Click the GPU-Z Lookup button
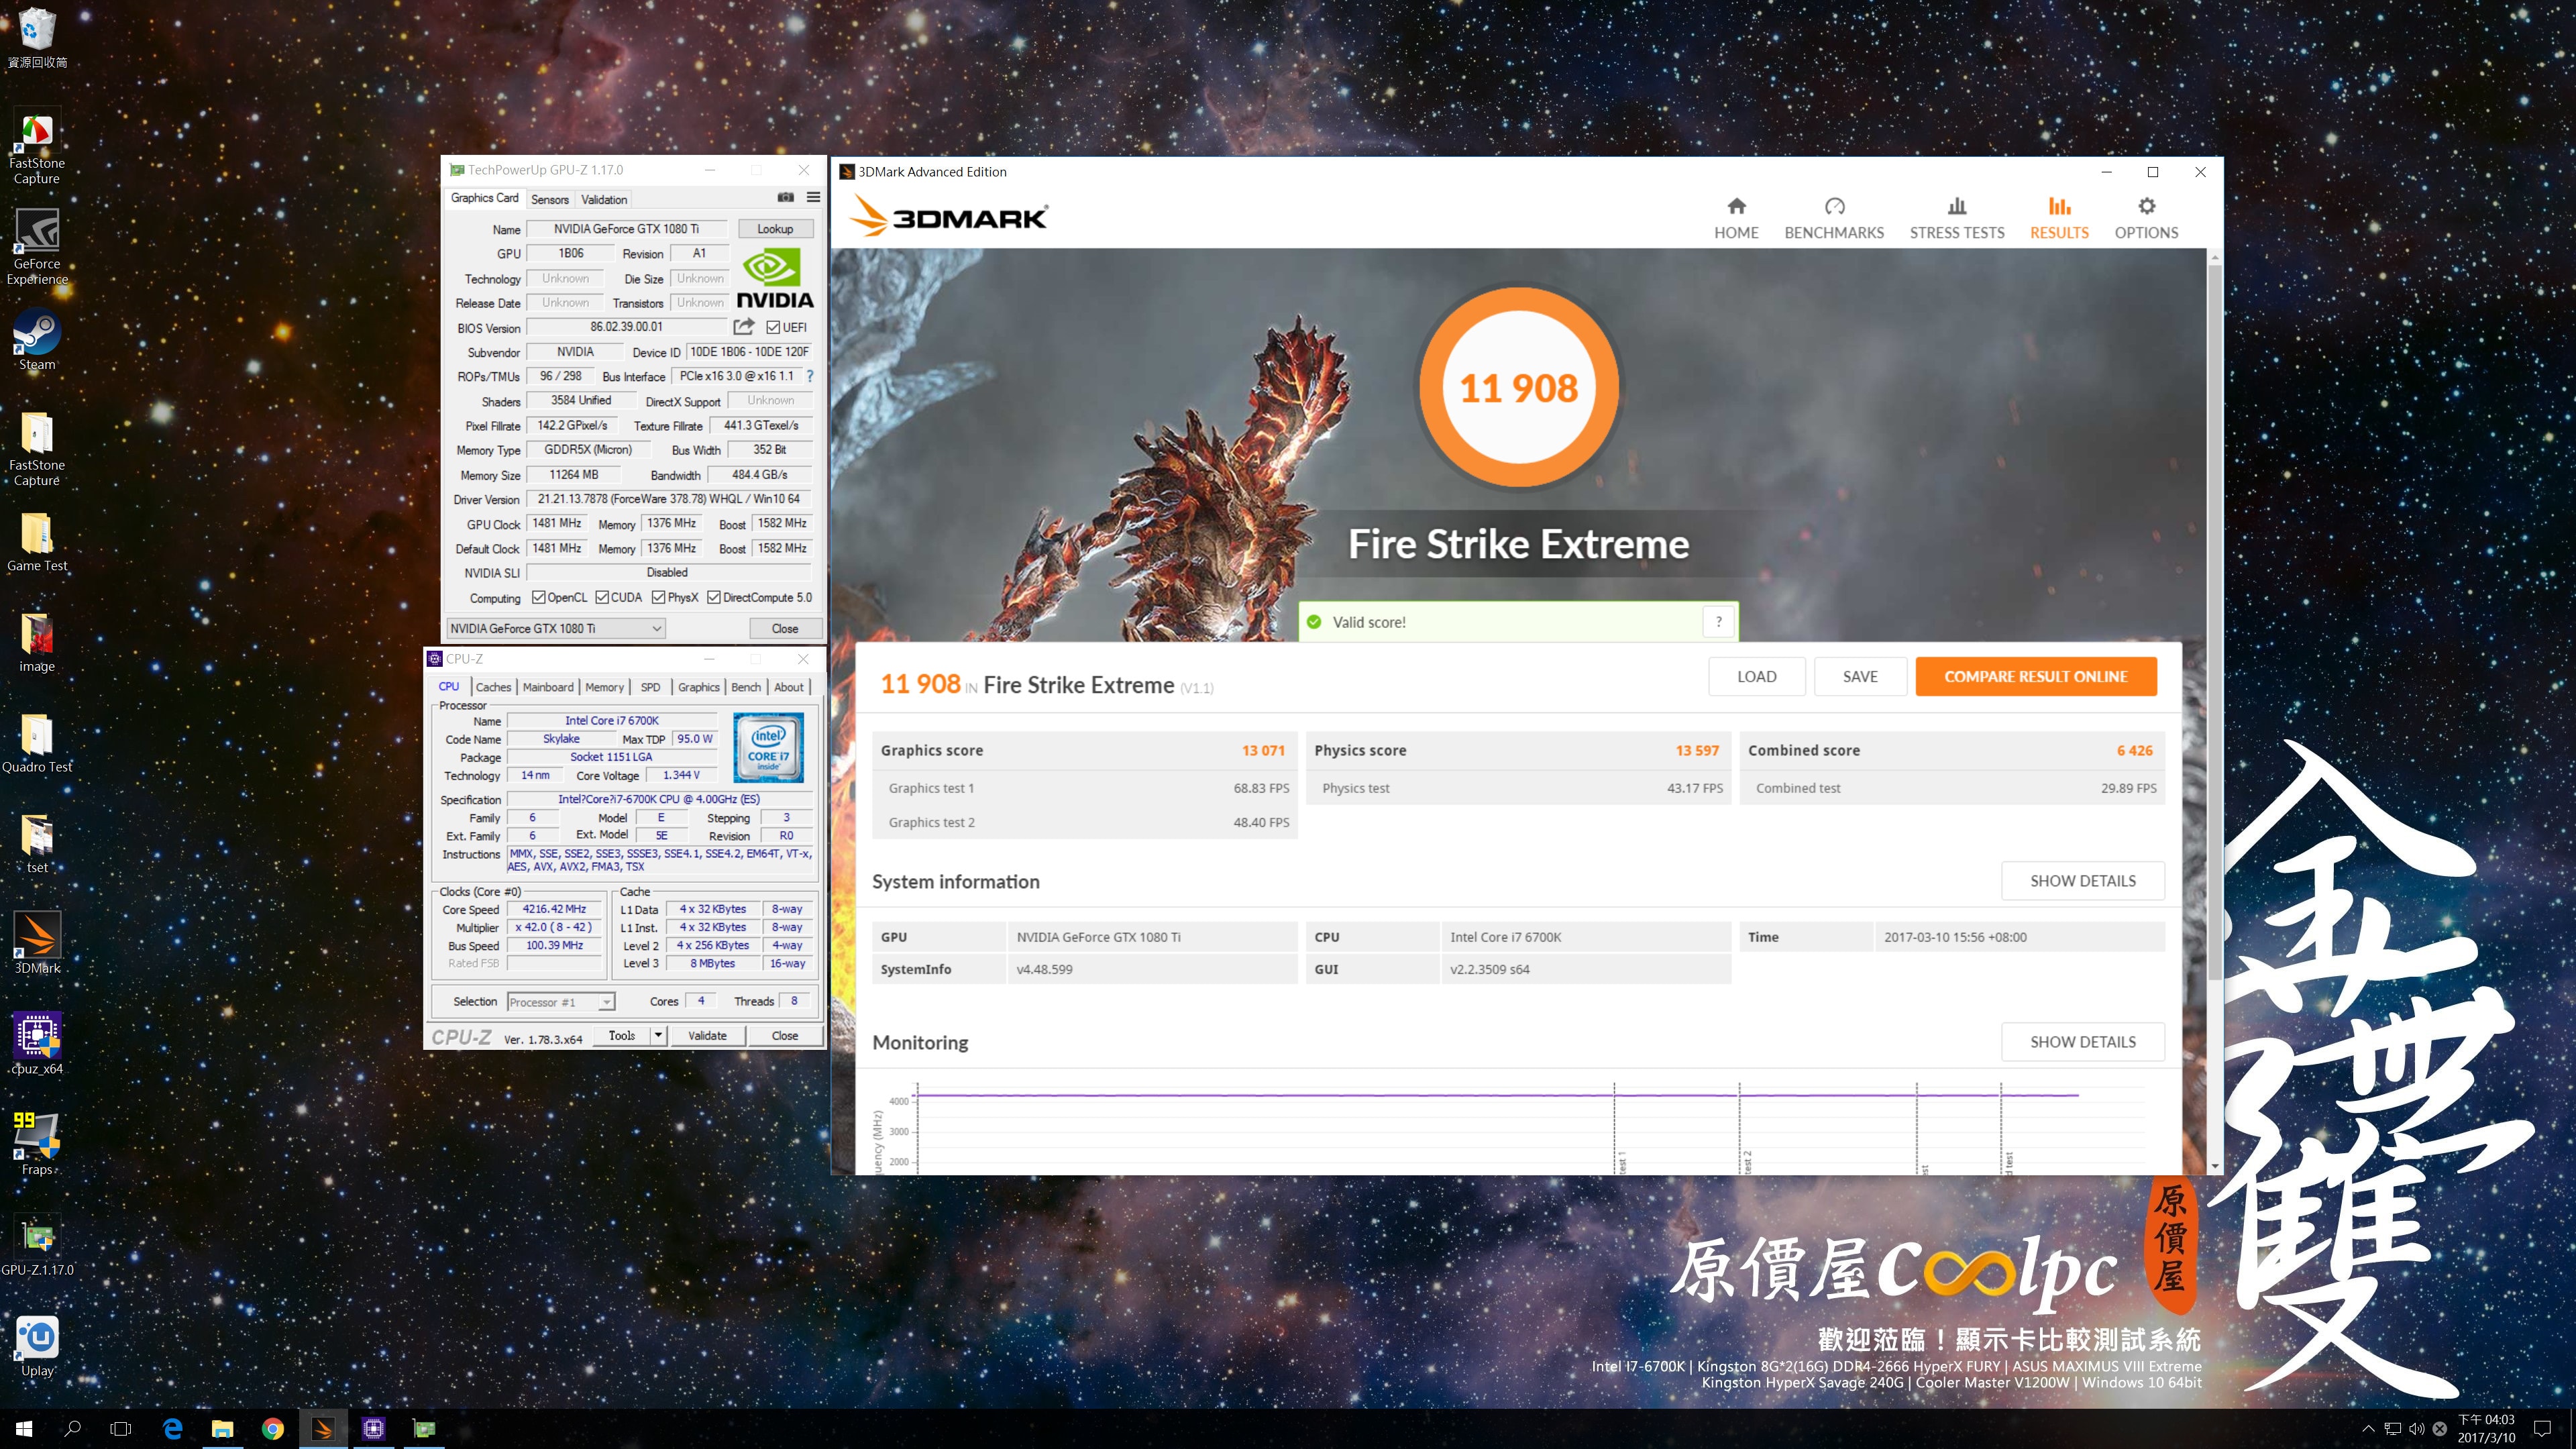This screenshot has width=2576, height=1449. [775, 229]
